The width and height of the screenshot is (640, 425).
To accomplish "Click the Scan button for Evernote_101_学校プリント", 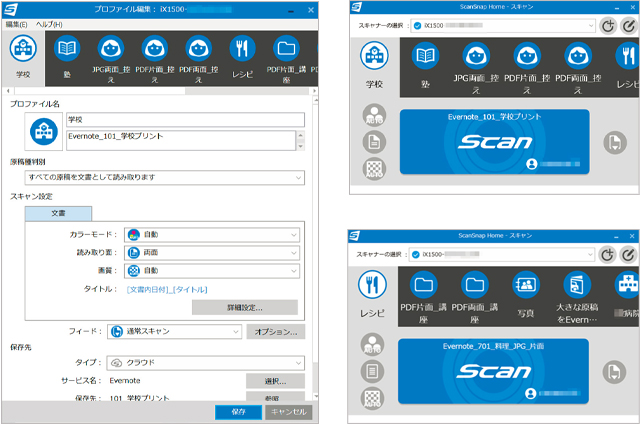I will 495,142.
